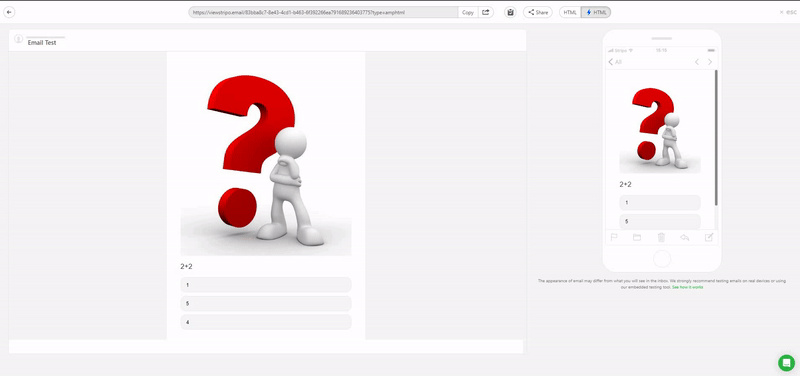Click the next message arrow in mobile preview

pyautogui.click(x=710, y=62)
